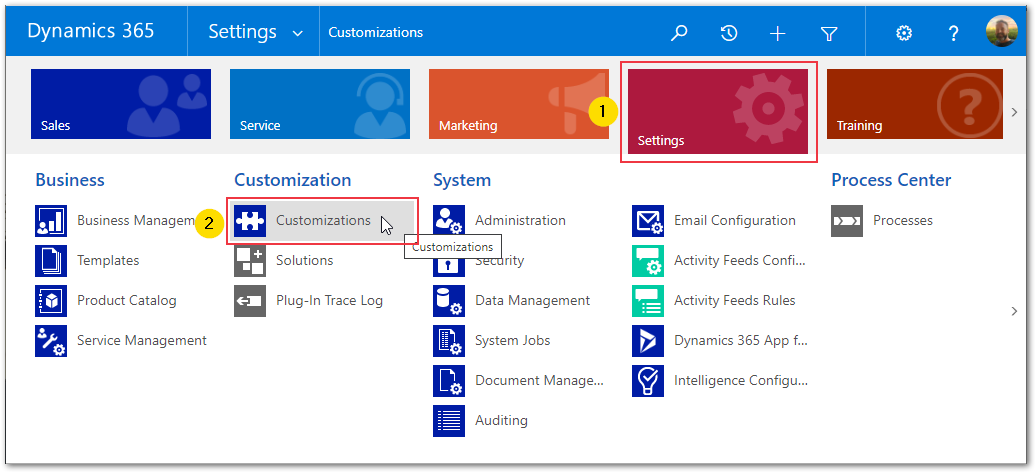The image size is (1036, 473).
Task: Open the Service tile
Action: [x=320, y=104]
